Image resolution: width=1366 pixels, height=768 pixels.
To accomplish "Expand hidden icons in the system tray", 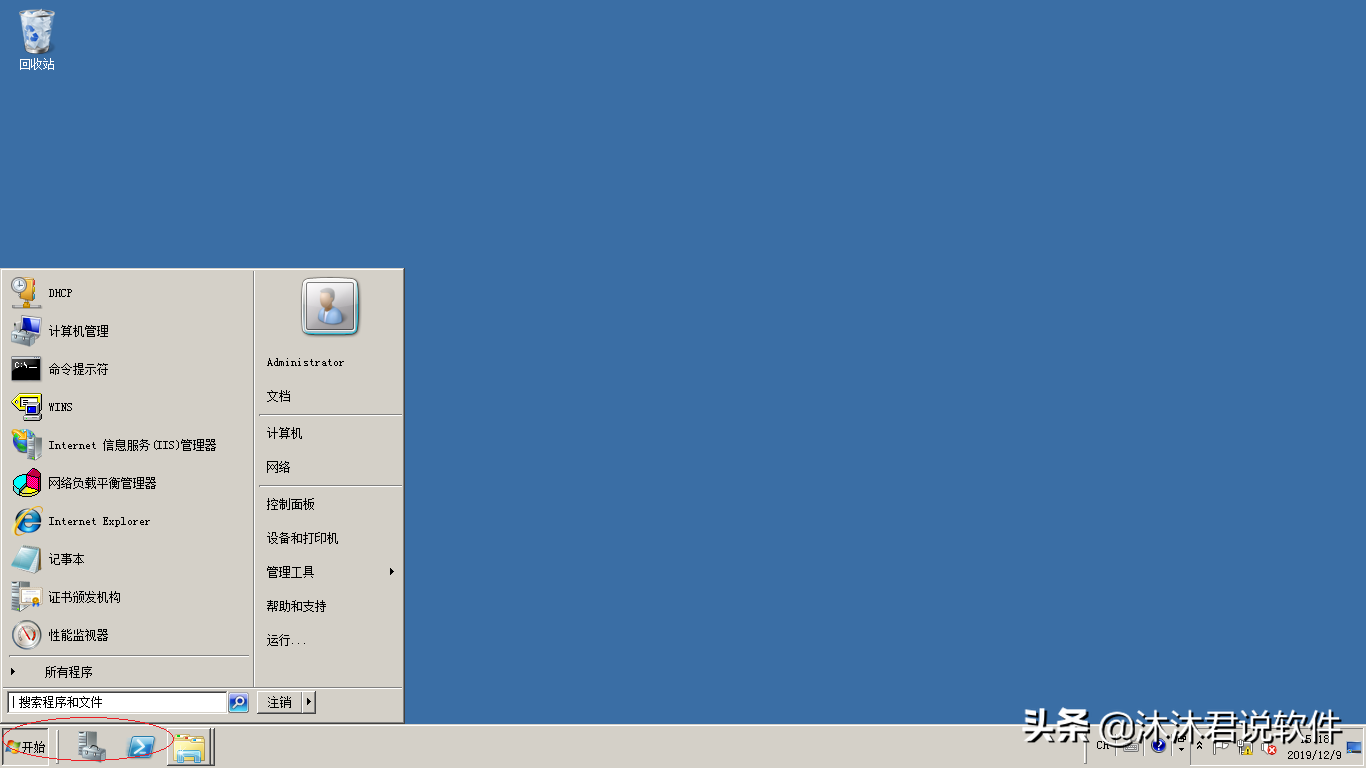I will [x=1200, y=746].
